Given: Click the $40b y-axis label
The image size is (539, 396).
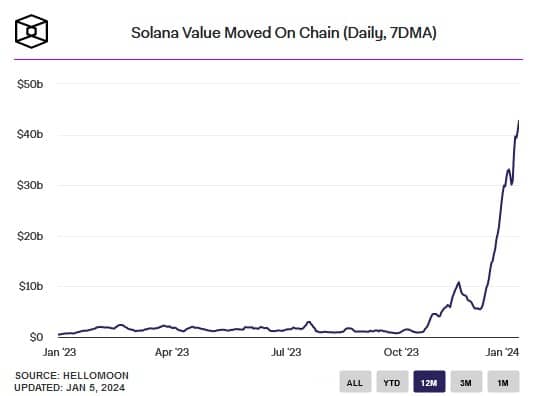Looking at the screenshot, I should tap(30, 134).
